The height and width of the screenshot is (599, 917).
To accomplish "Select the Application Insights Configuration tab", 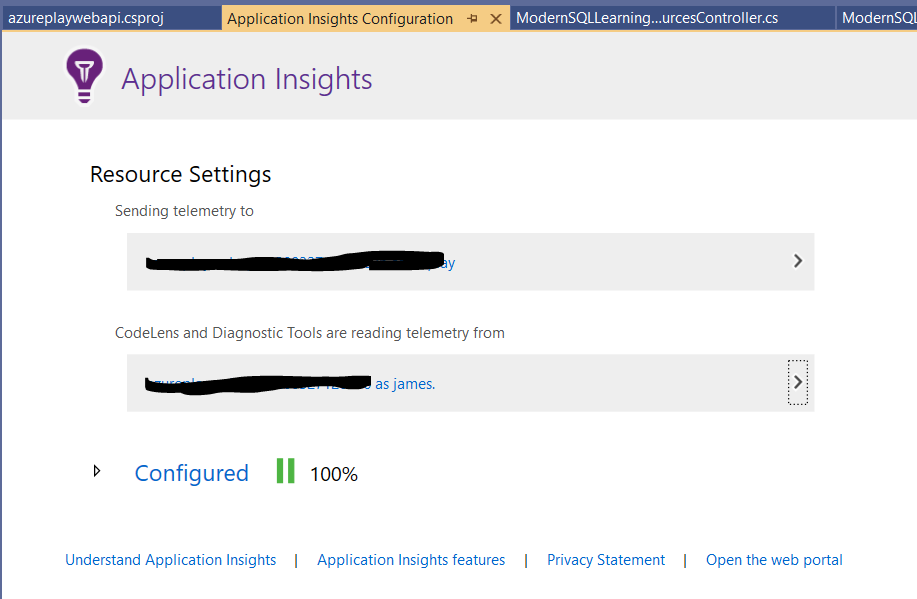I will (x=340, y=19).
